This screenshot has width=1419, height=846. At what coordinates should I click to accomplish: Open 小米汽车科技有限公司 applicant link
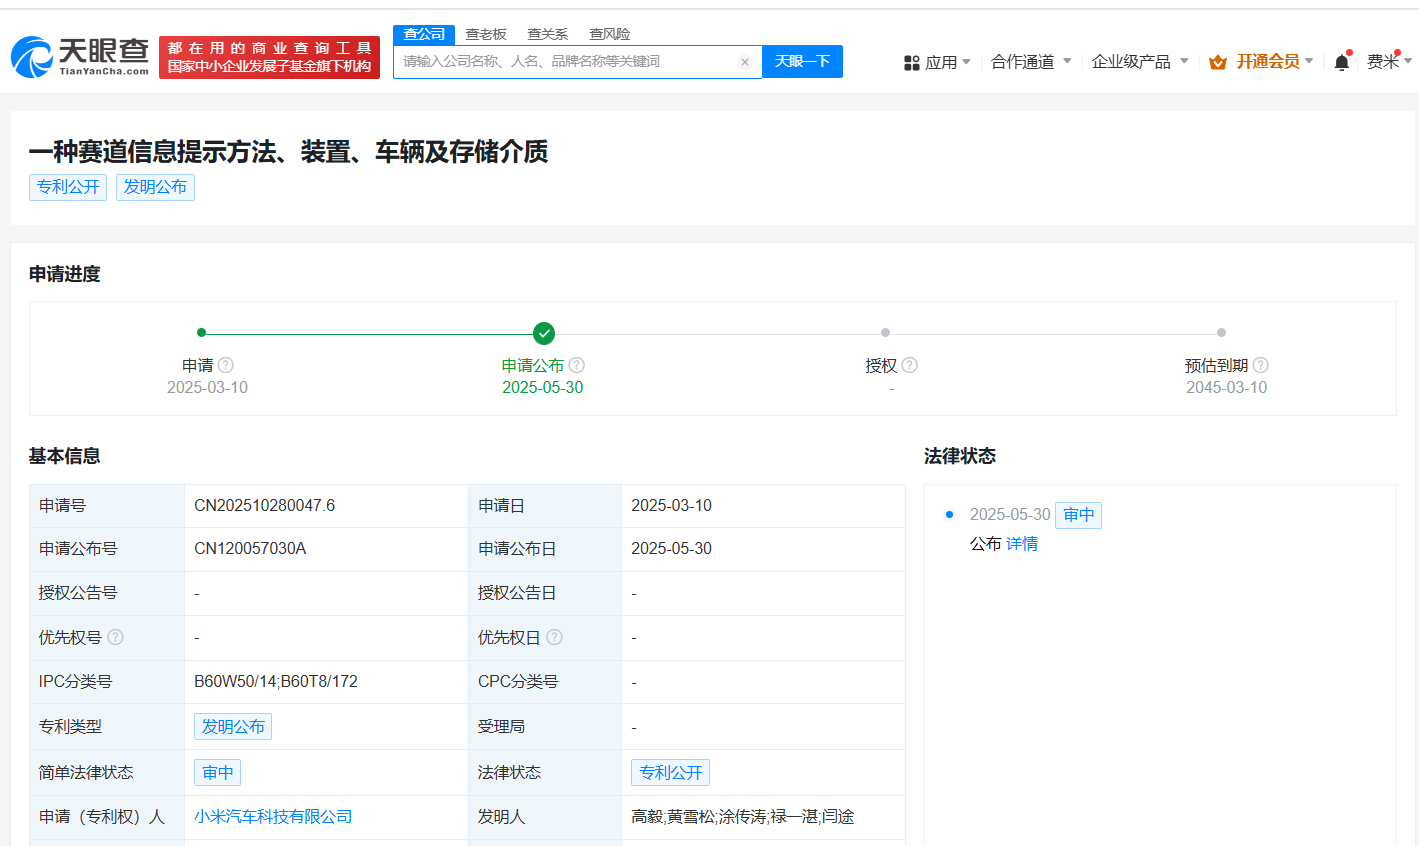pos(273,817)
